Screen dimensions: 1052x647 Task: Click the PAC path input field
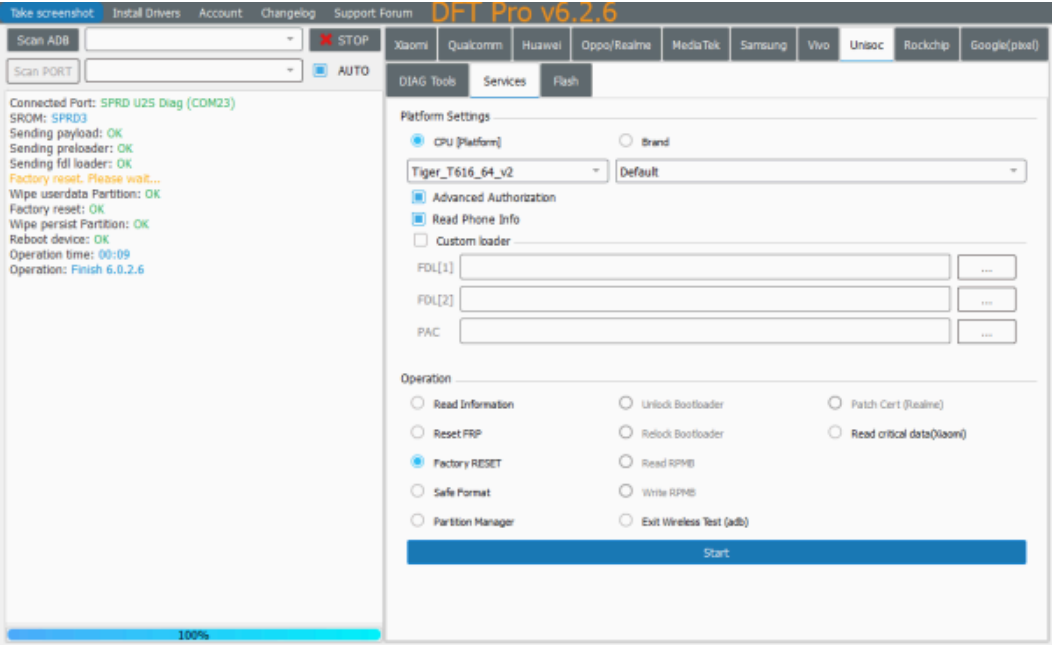[704, 332]
